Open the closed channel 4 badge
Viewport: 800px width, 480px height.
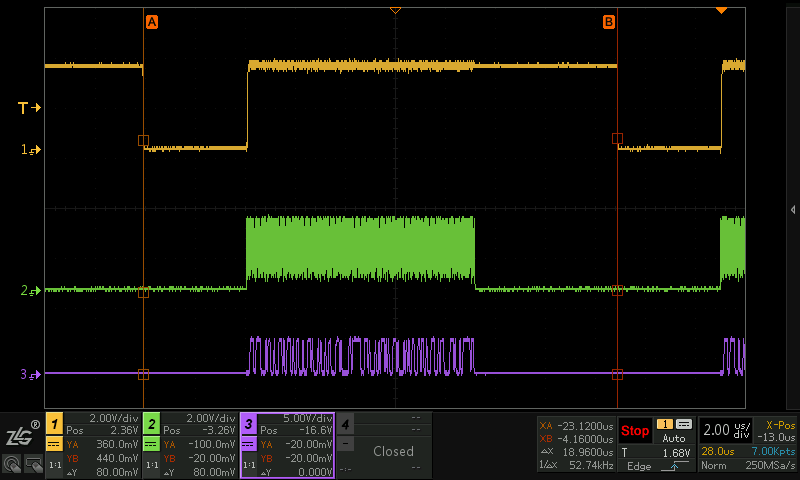345,424
